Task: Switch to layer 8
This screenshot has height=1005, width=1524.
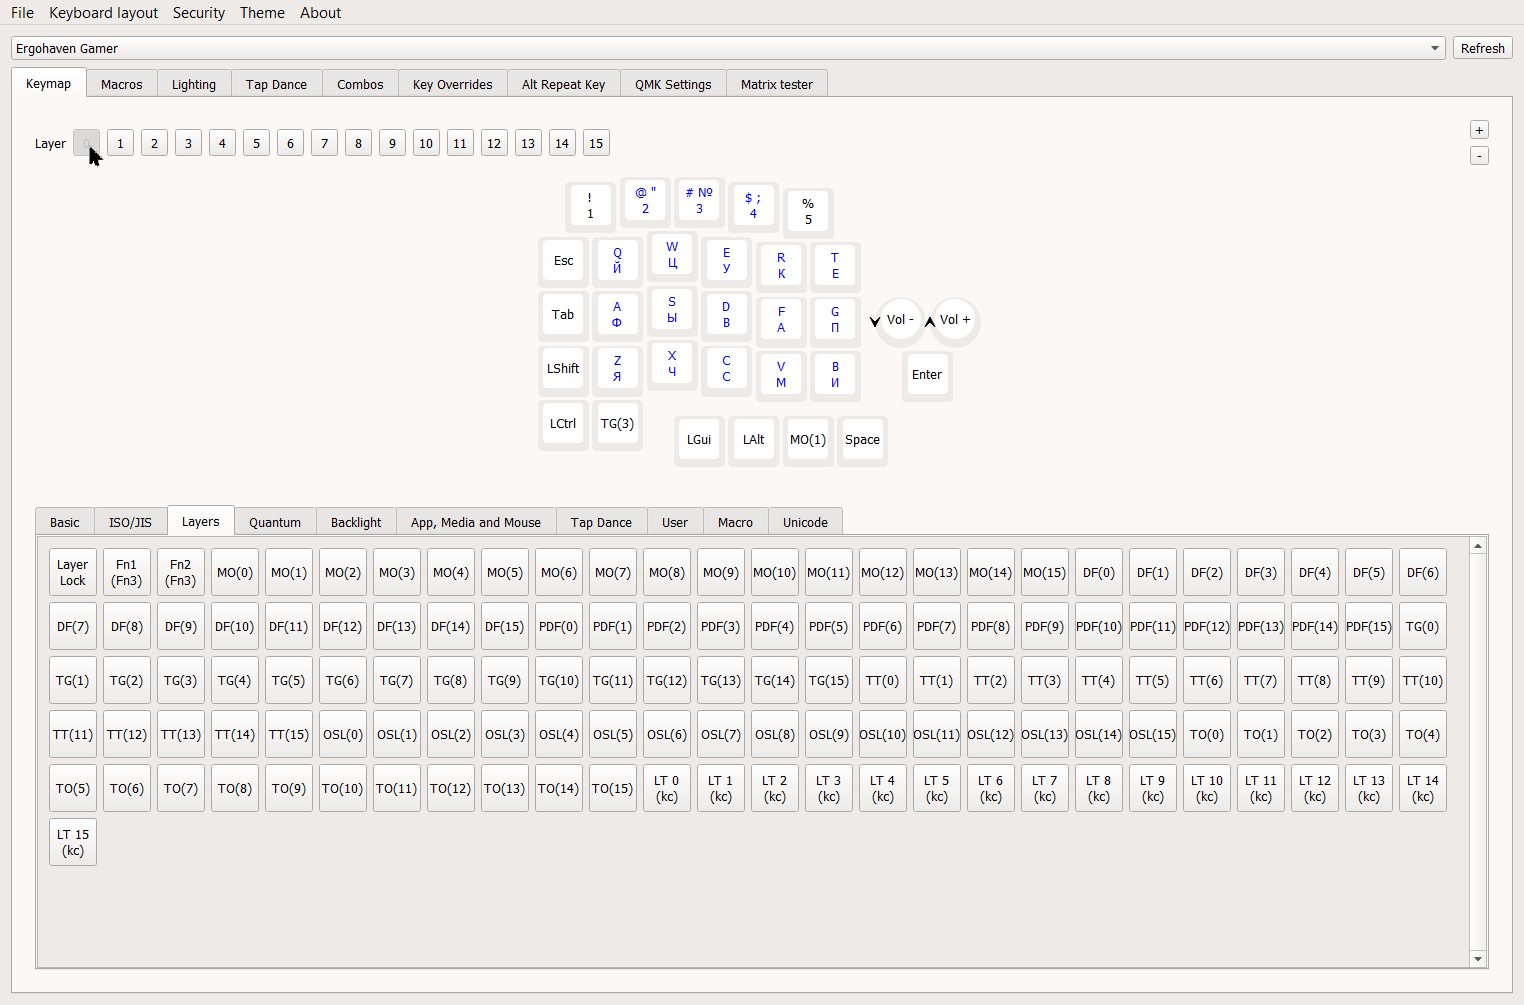Action: [x=358, y=144]
